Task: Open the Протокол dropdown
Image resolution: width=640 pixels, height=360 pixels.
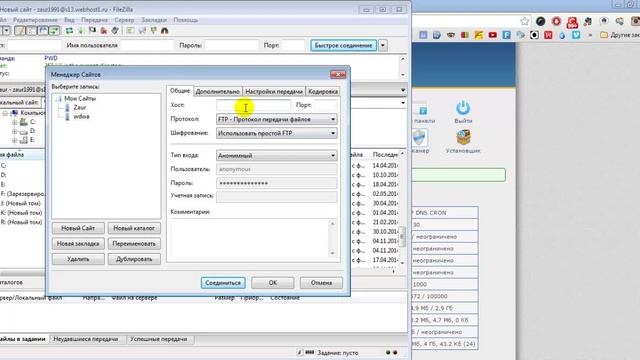Action: [x=276, y=119]
